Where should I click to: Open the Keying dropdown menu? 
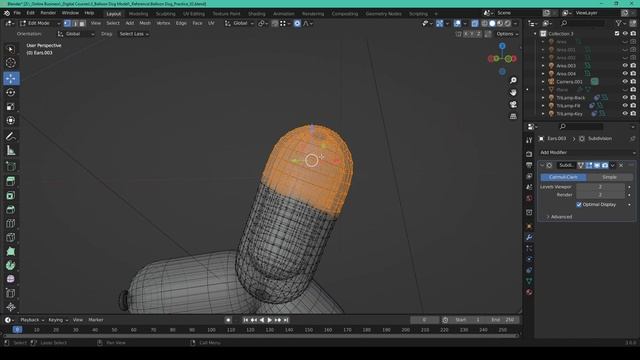coord(58,320)
